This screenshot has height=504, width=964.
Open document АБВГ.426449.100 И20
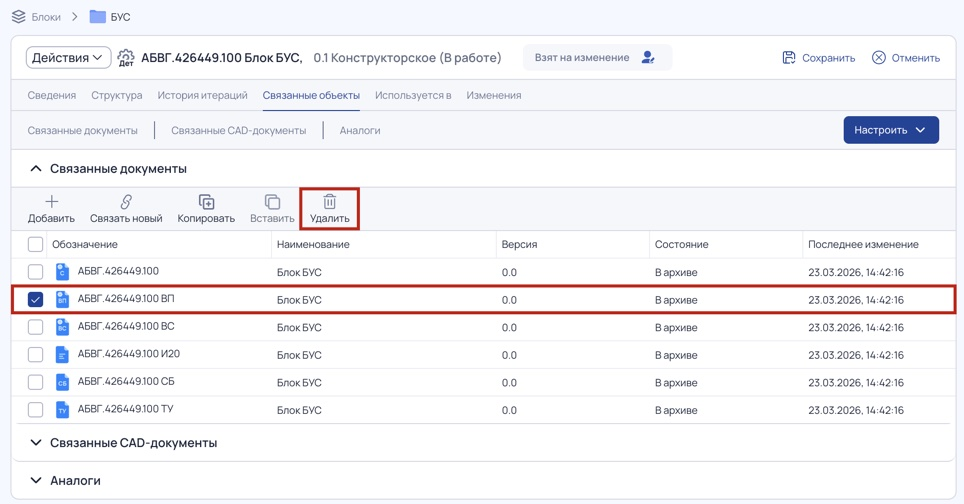coord(128,354)
